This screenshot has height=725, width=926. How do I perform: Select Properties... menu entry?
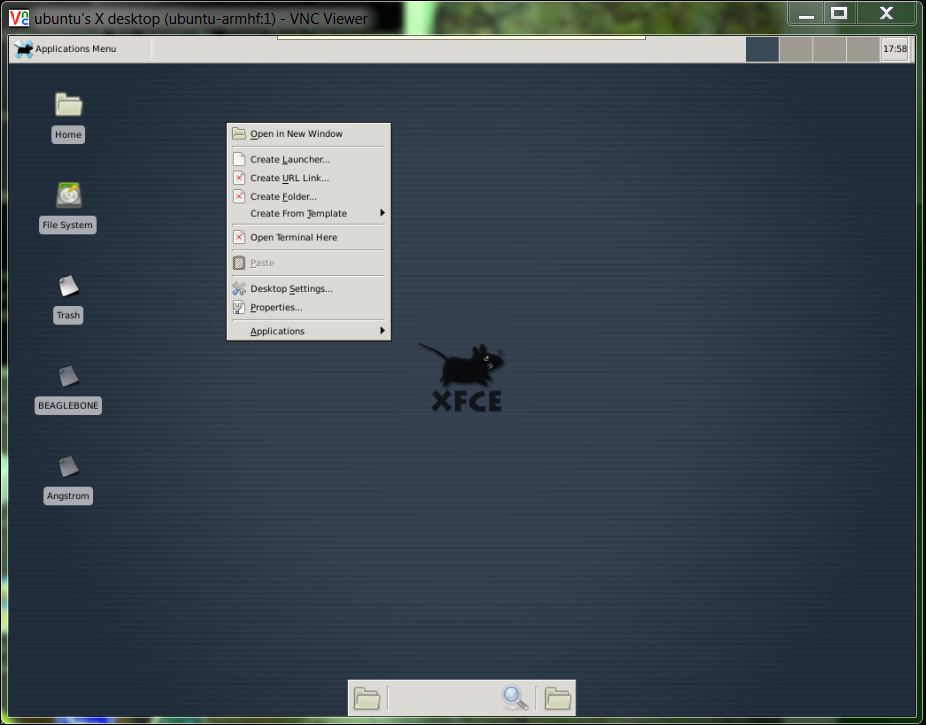pos(309,308)
